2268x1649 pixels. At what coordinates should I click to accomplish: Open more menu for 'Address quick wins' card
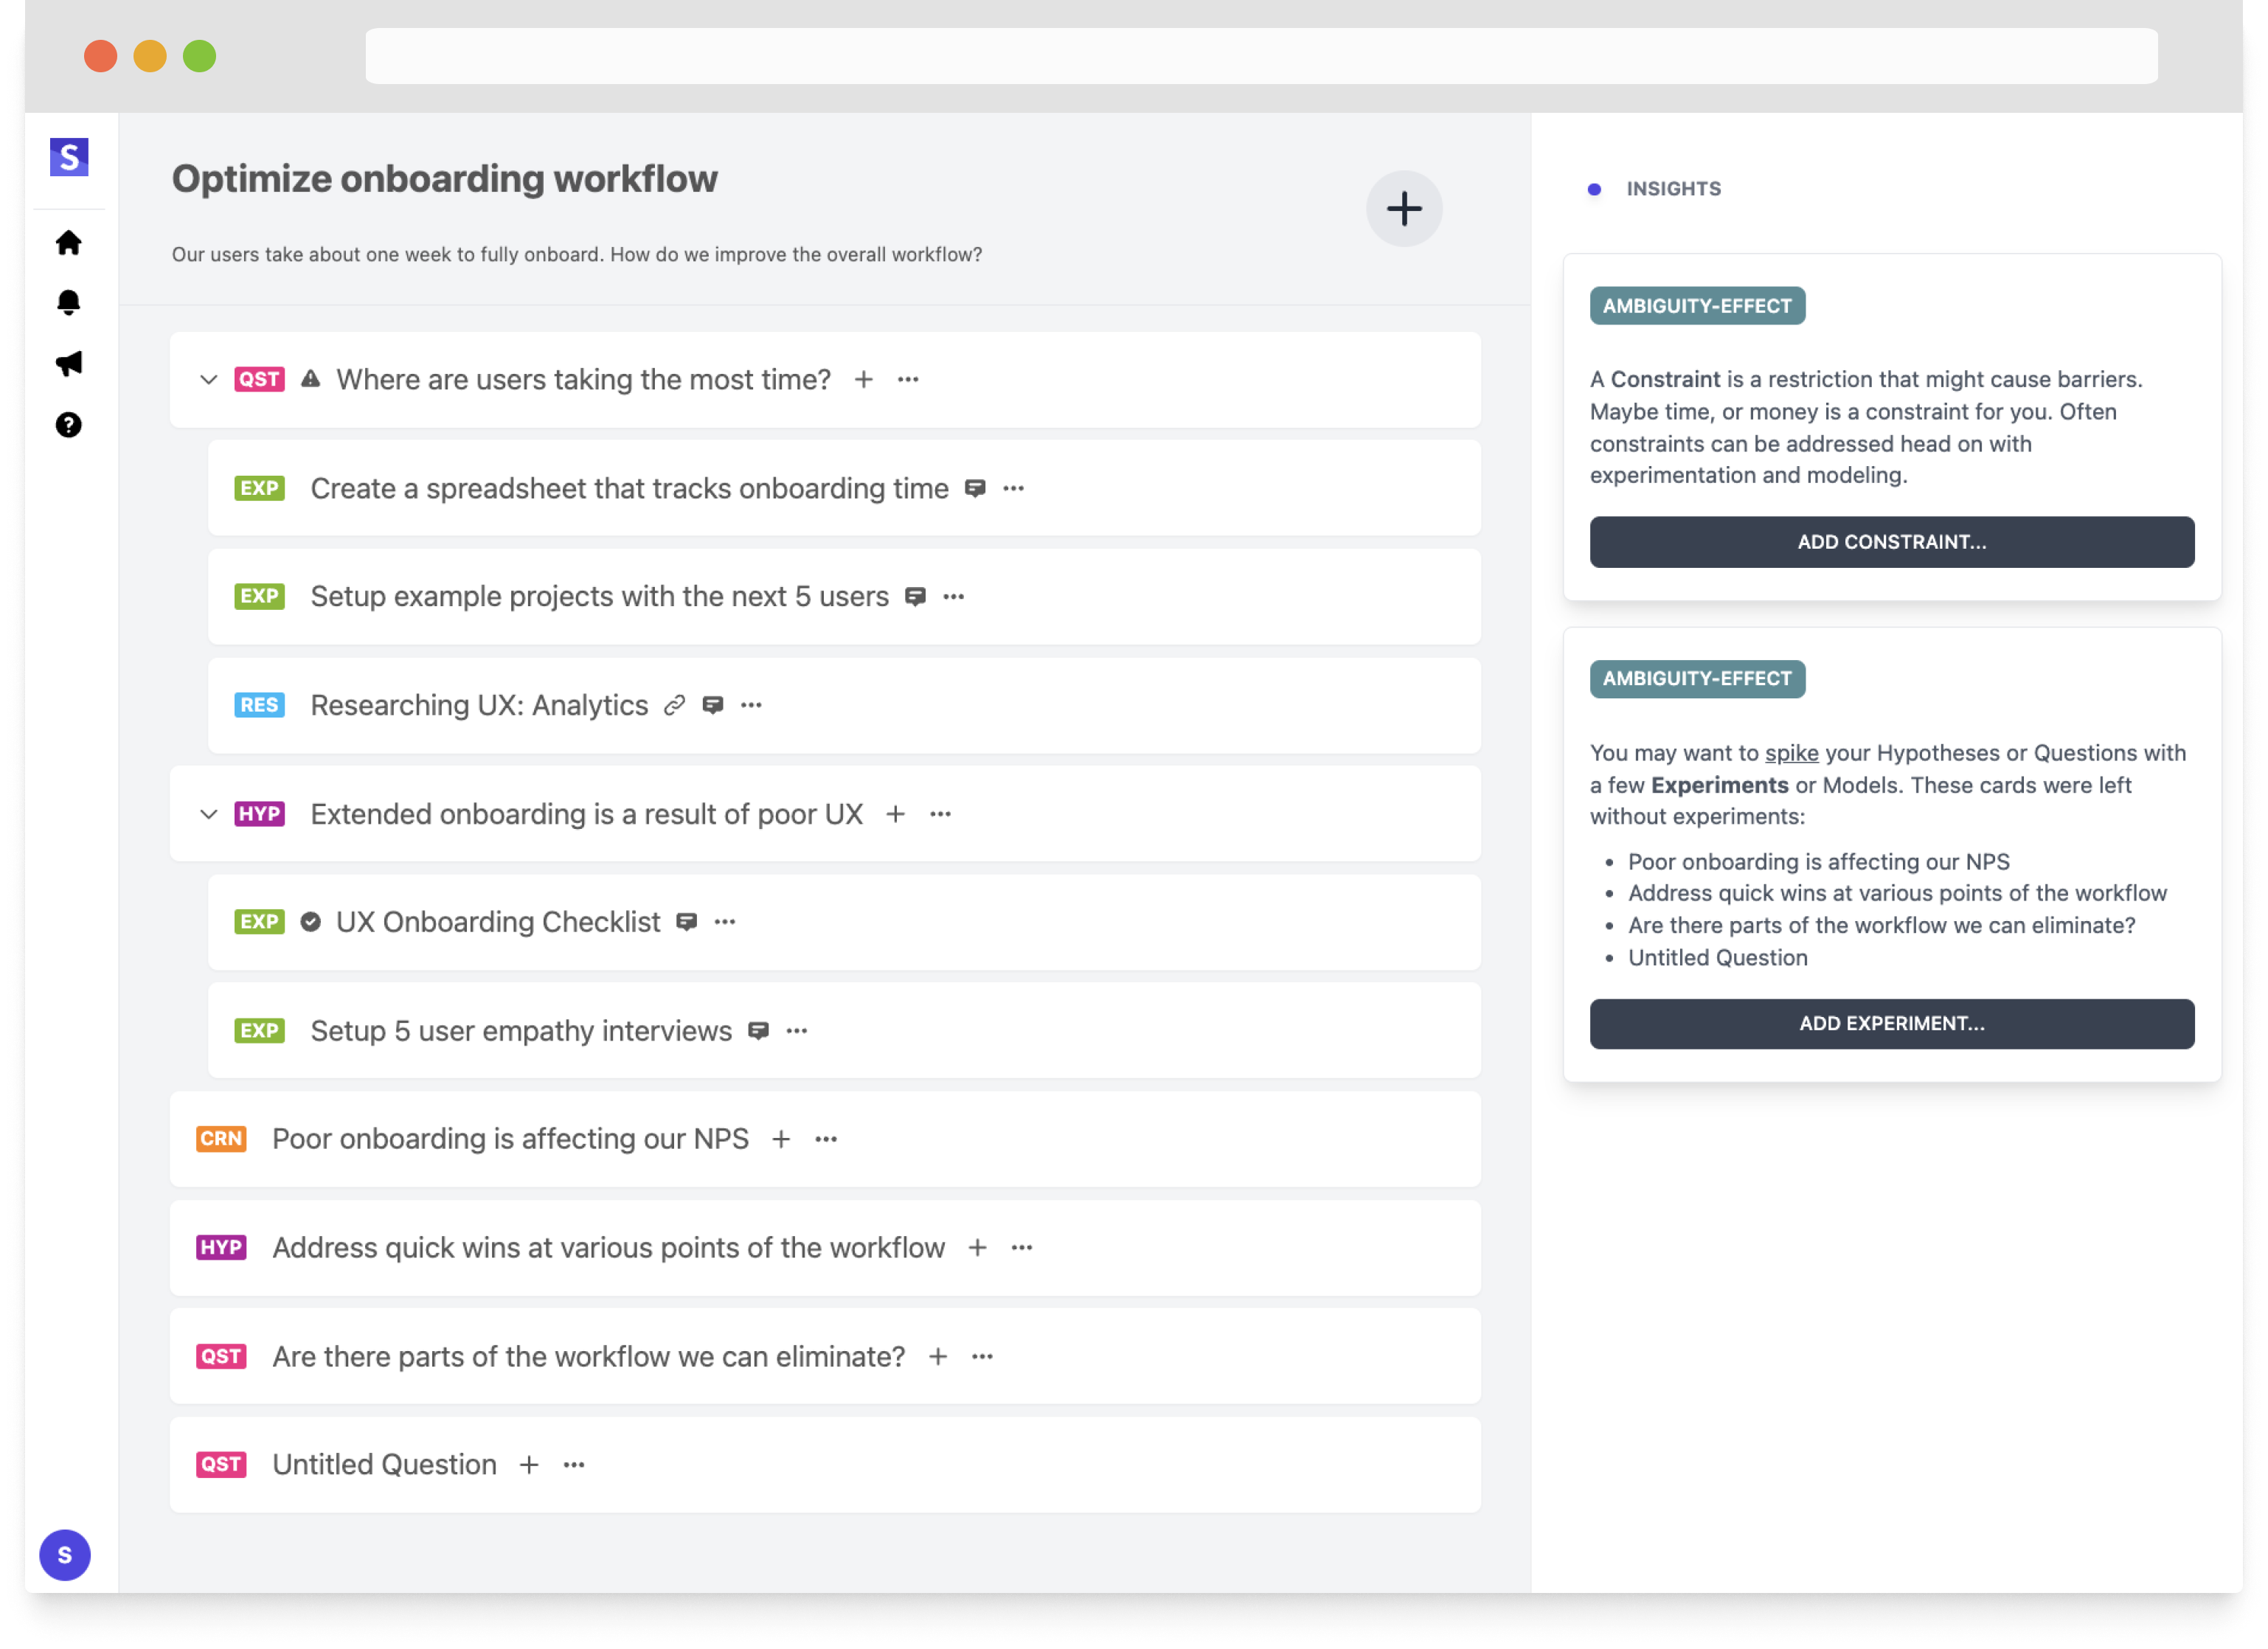pos(1022,1248)
